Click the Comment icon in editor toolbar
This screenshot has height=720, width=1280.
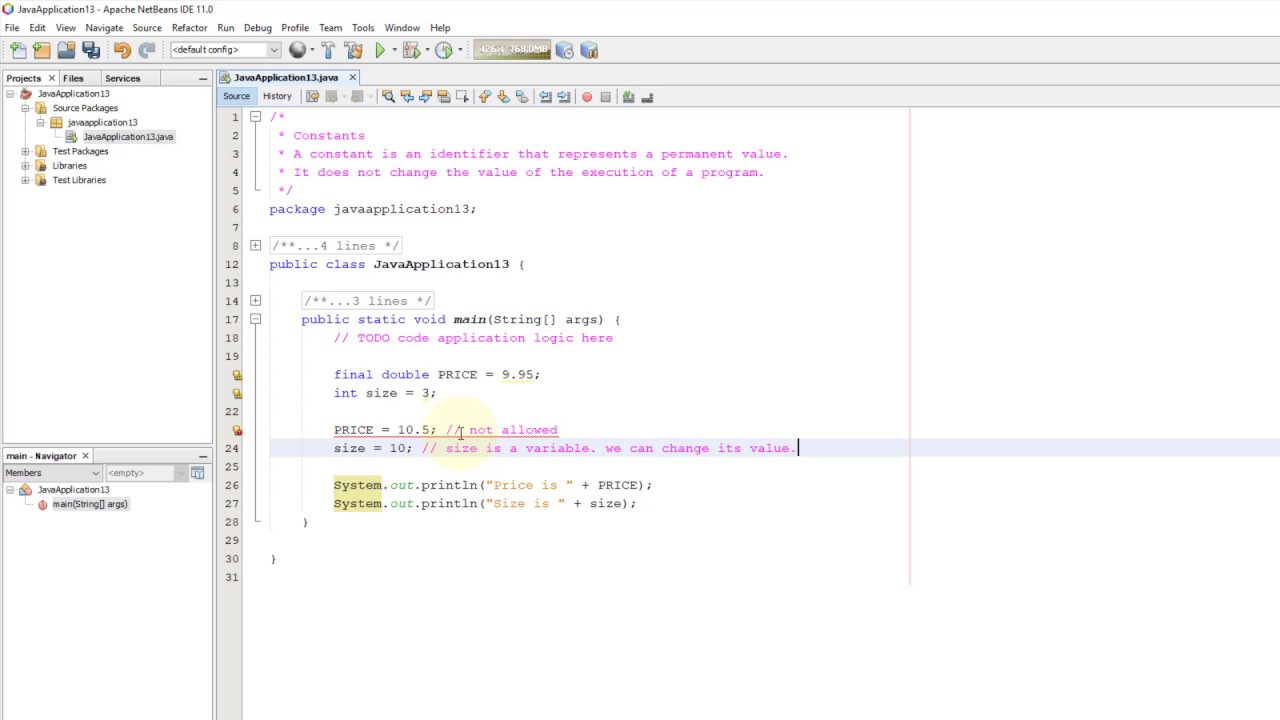[628, 97]
